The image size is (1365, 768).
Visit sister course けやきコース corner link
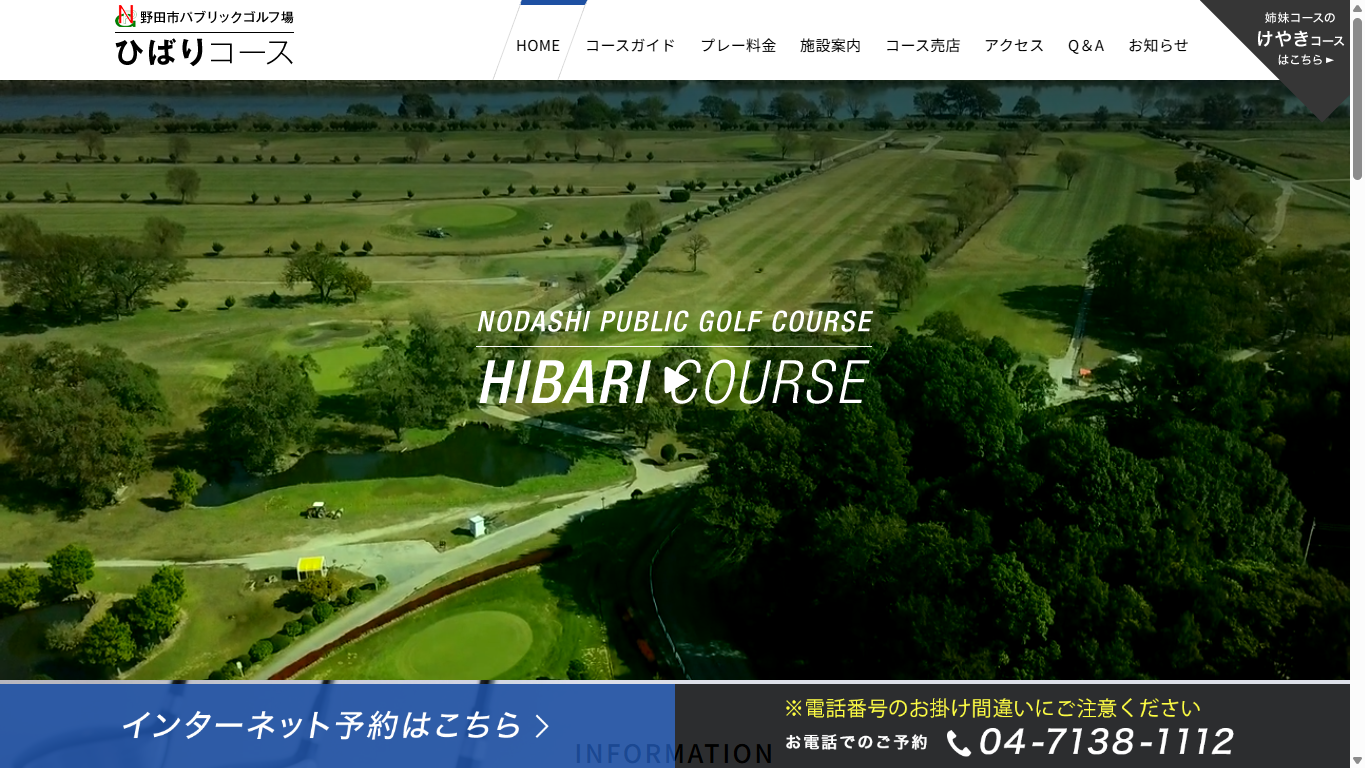pyautogui.click(x=1299, y=39)
